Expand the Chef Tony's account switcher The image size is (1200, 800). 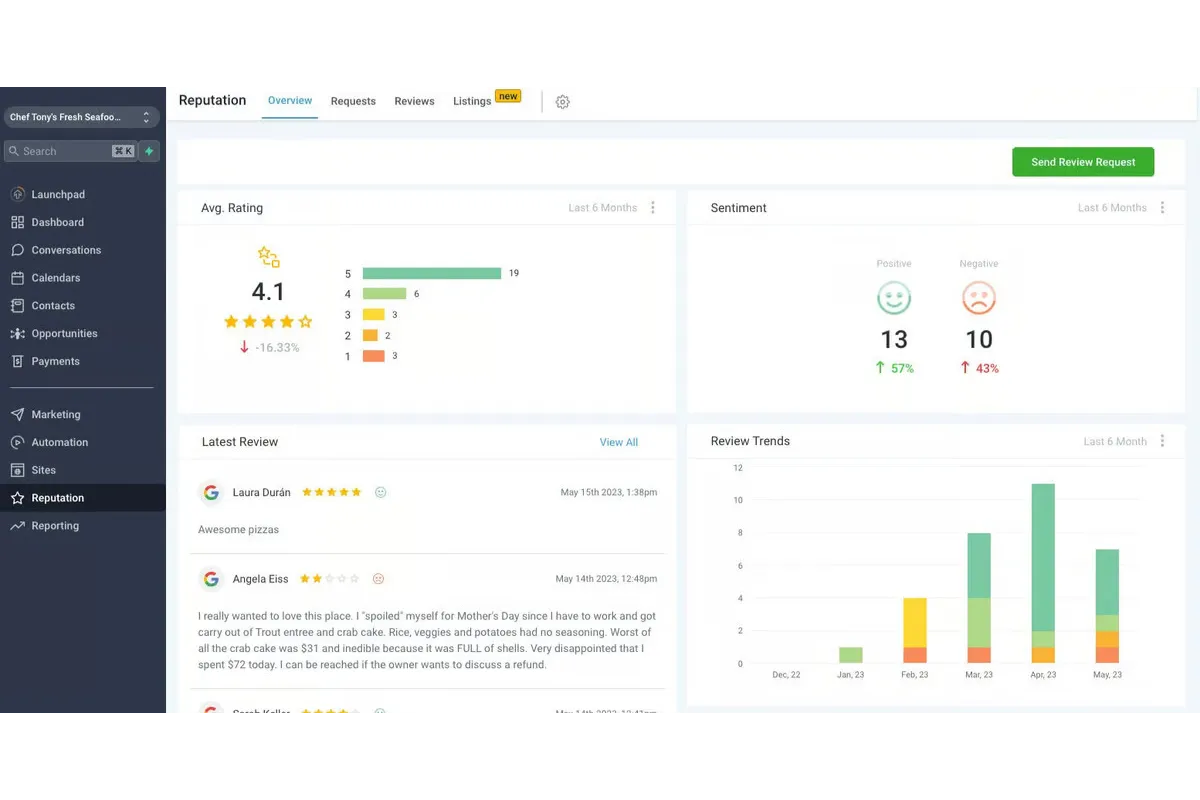click(82, 118)
